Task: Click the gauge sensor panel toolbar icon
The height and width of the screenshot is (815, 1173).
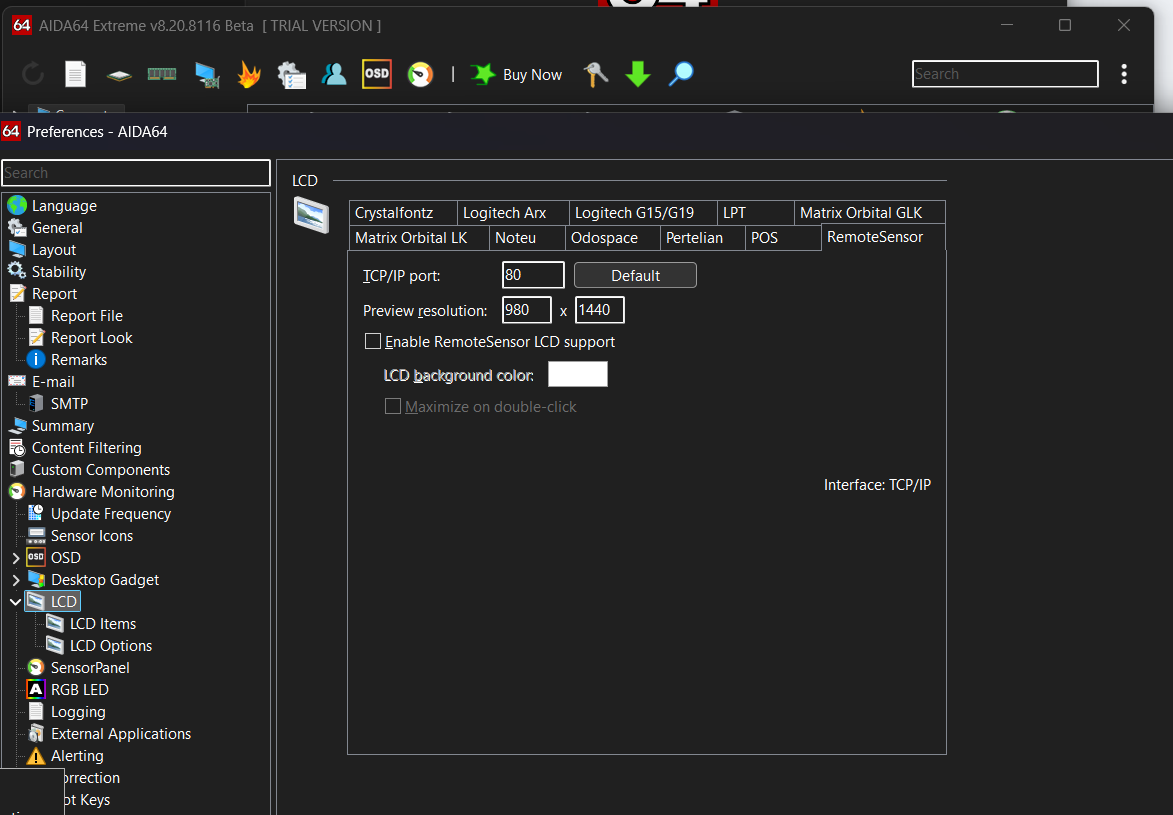Action: pyautogui.click(x=421, y=74)
